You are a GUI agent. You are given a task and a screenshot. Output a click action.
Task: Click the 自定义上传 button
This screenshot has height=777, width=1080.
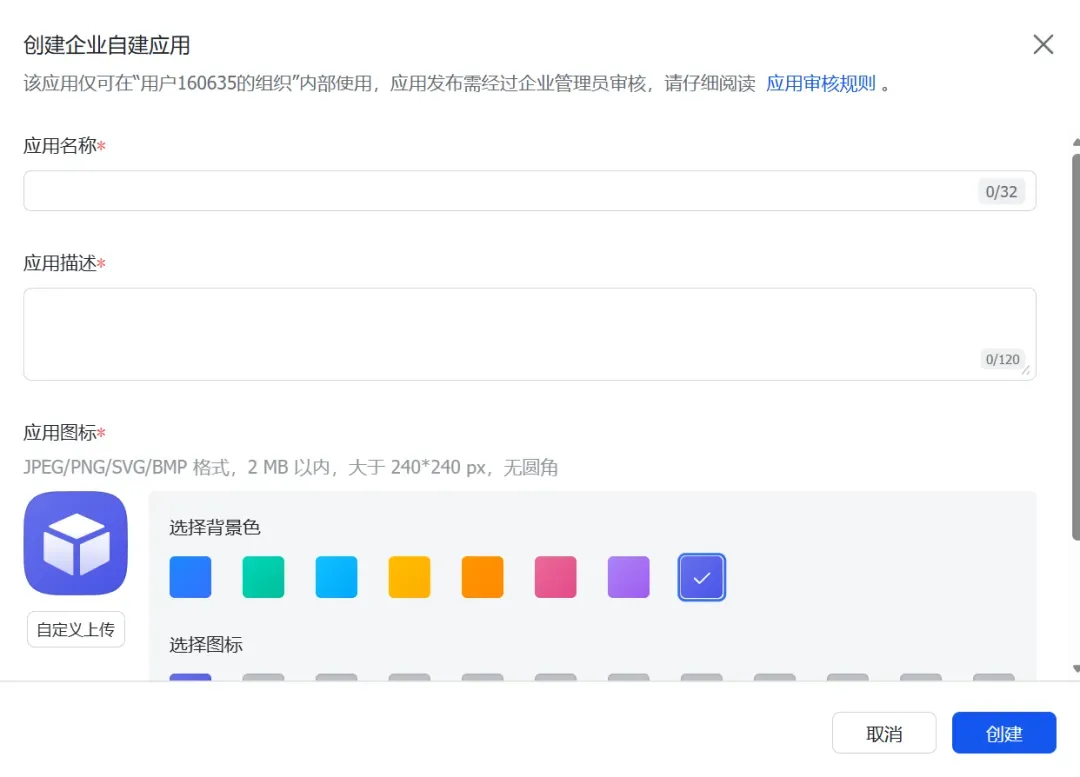76,629
